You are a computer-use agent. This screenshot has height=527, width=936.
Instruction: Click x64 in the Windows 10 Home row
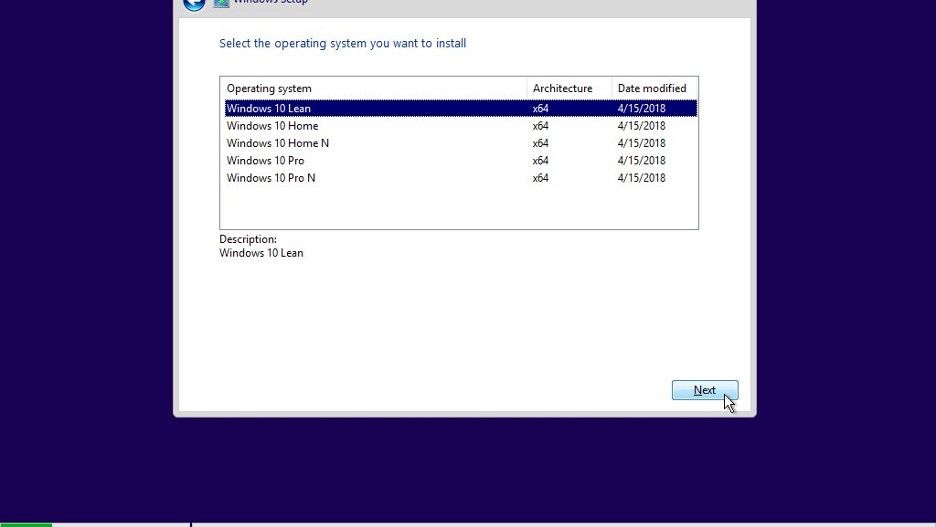coord(540,126)
